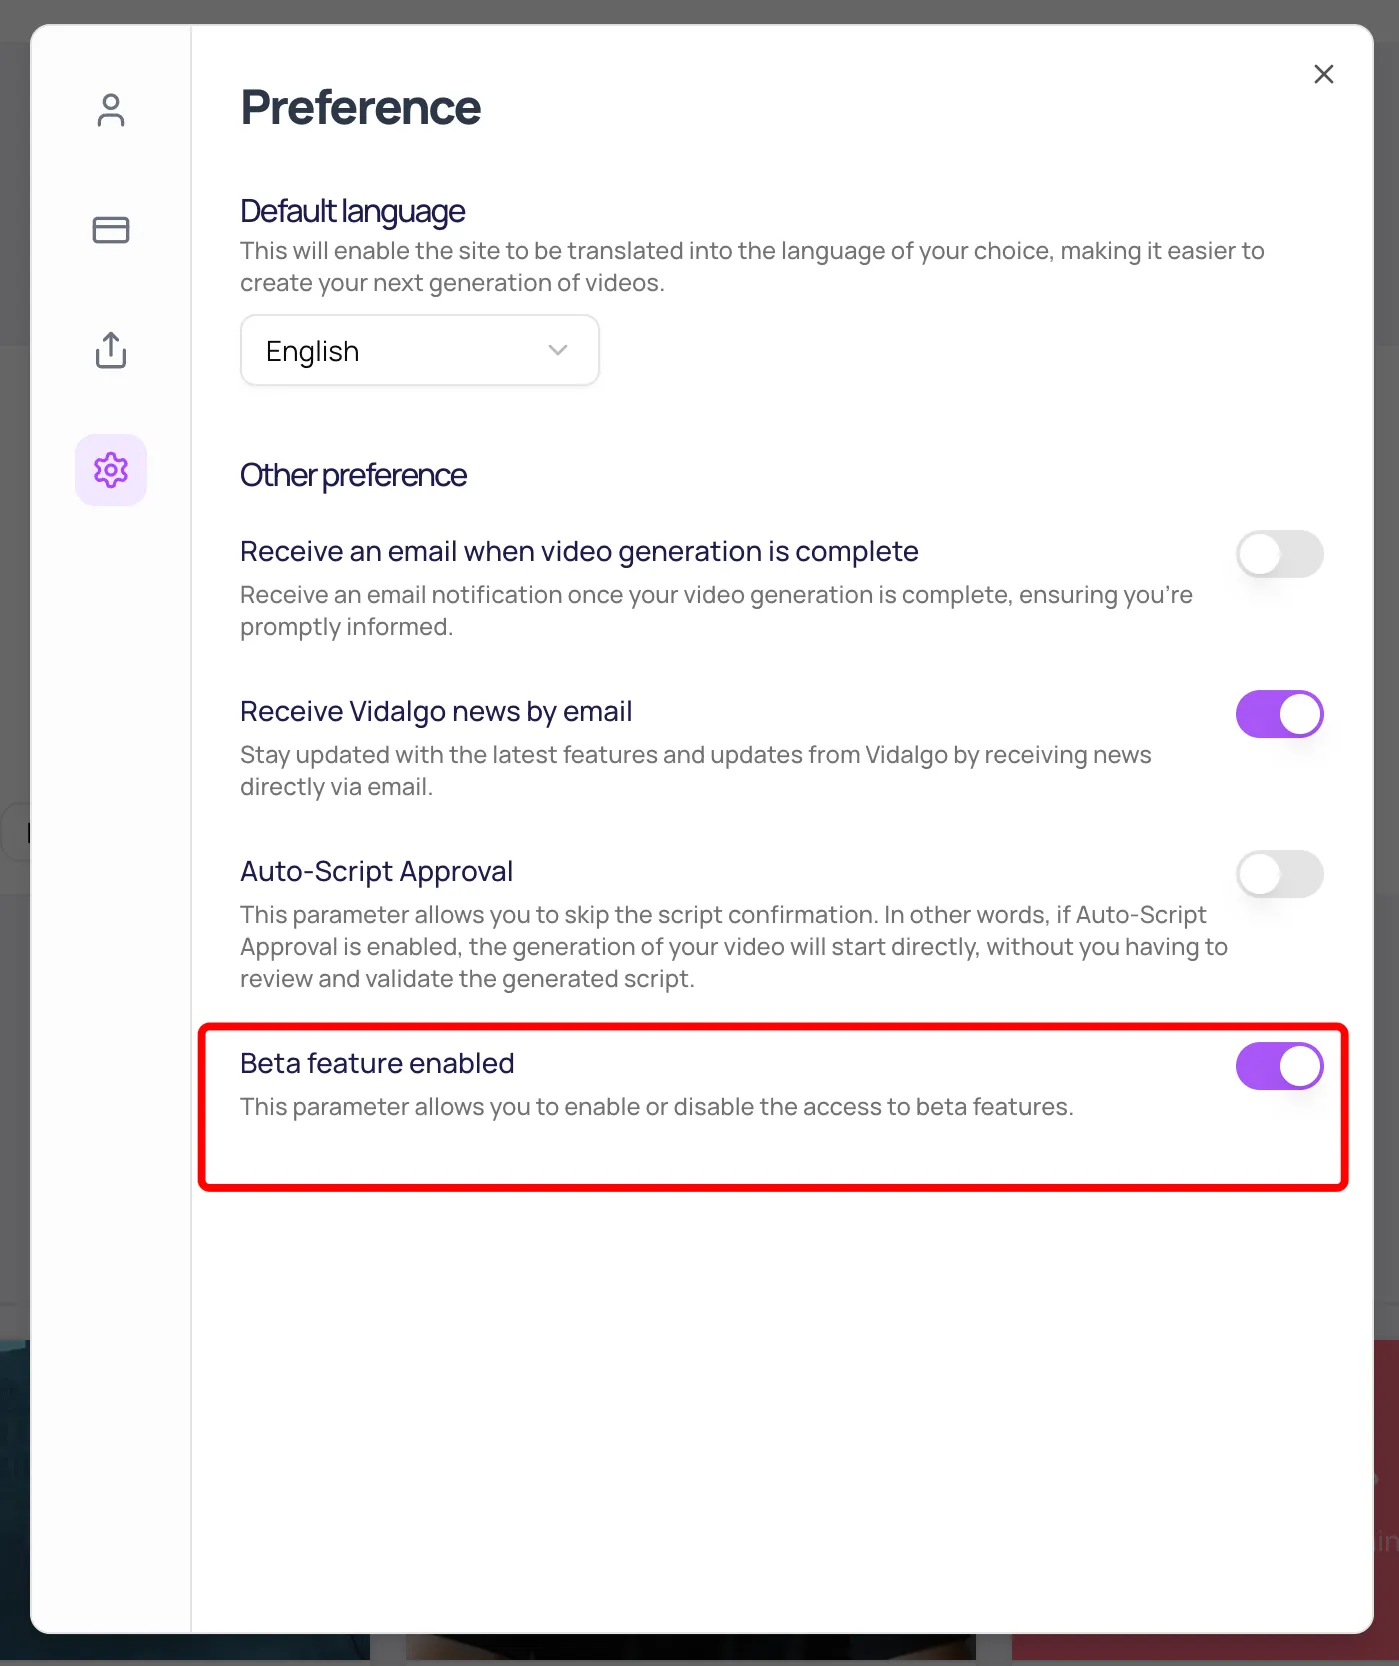Turn on Auto-Script Approval switch

pyautogui.click(x=1280, y=874)
